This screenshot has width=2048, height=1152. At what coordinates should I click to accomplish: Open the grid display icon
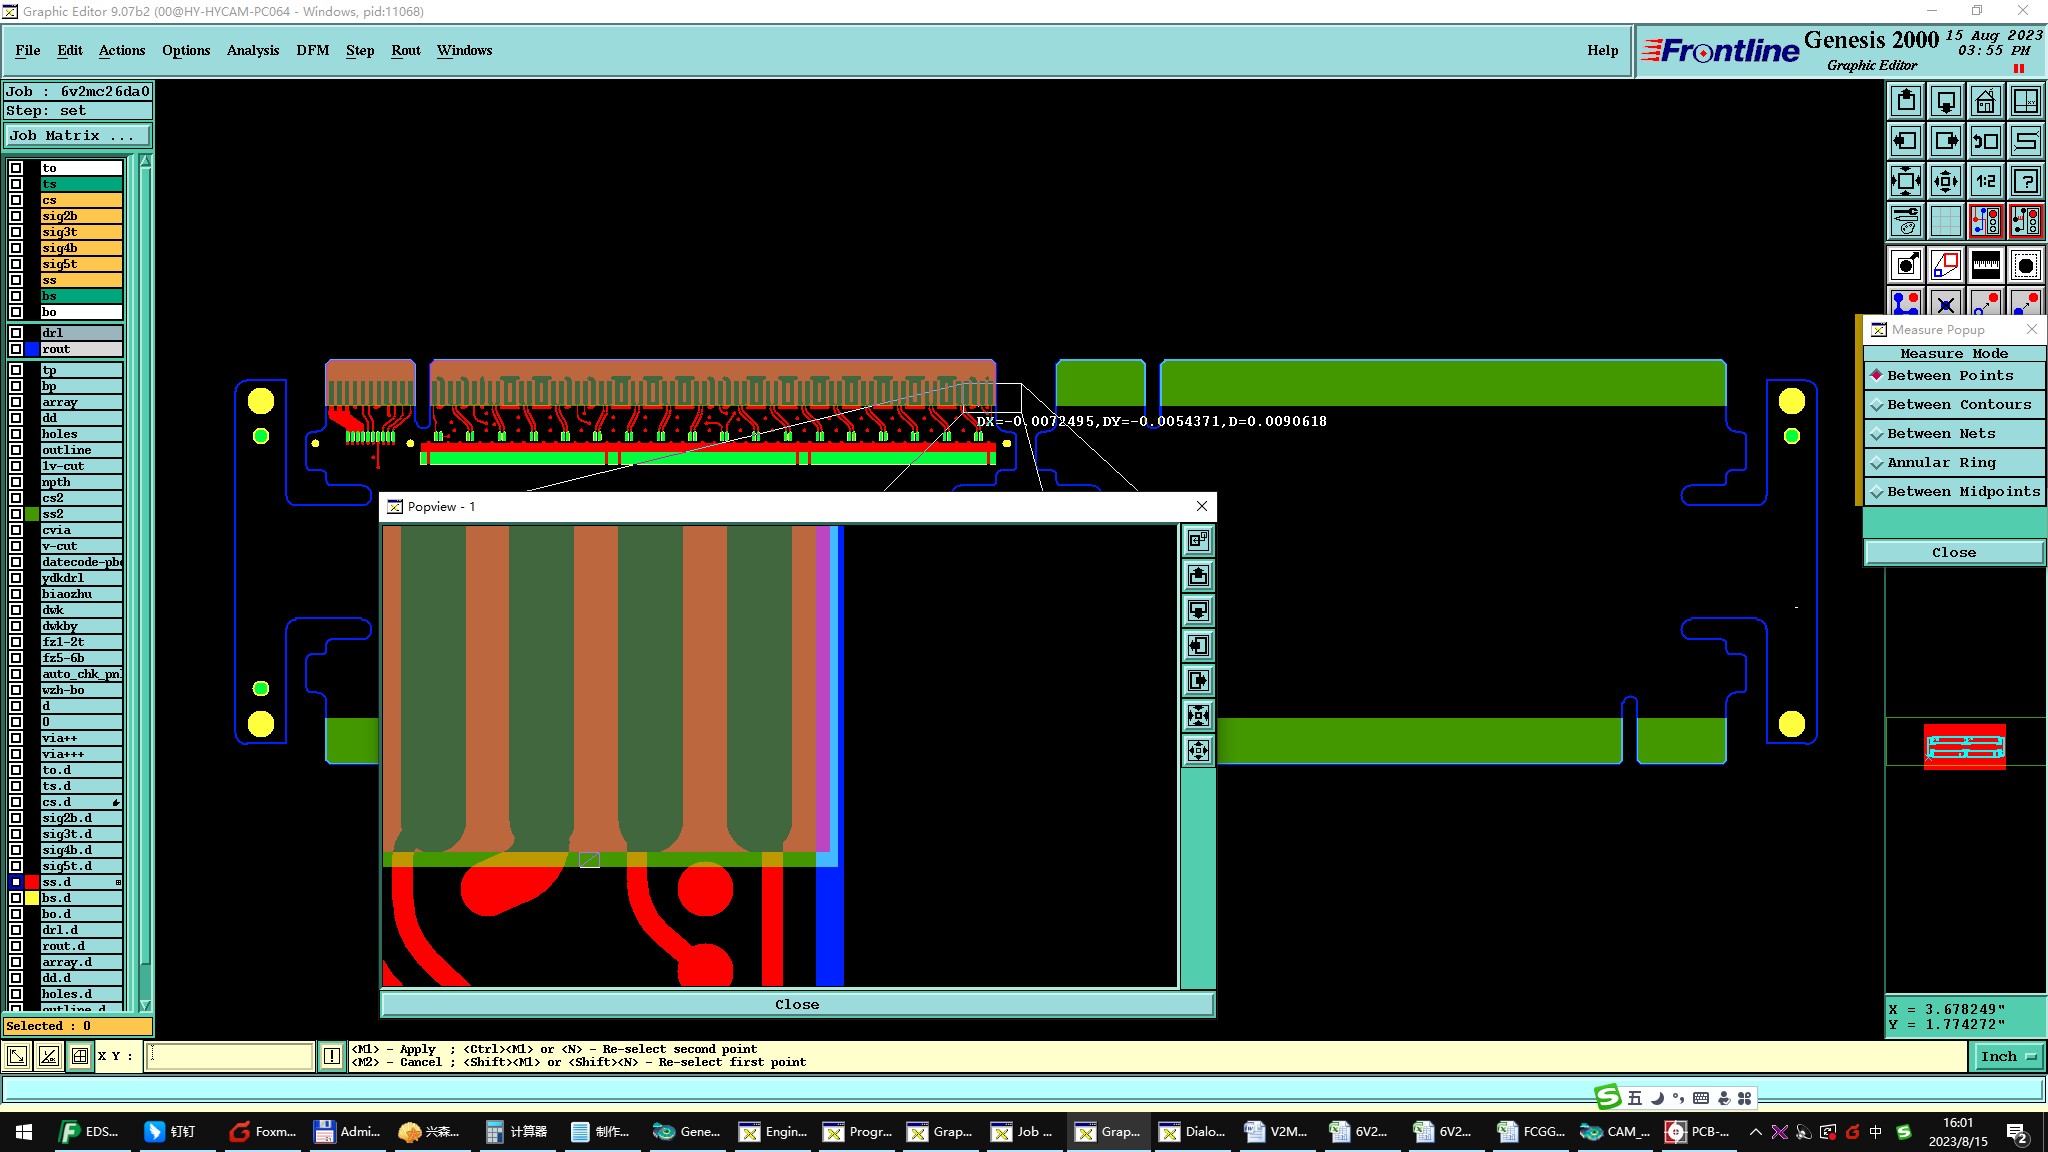coord(1945,221)
